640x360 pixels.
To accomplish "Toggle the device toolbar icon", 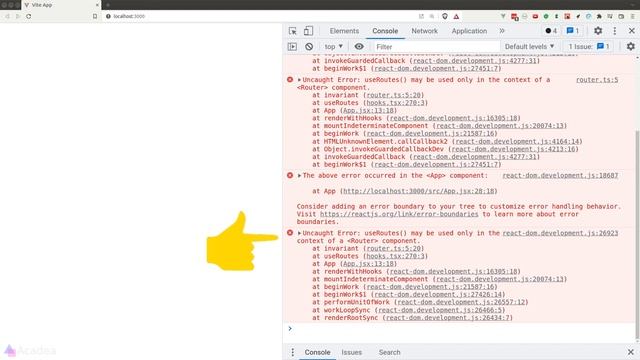I will (308, 31).
